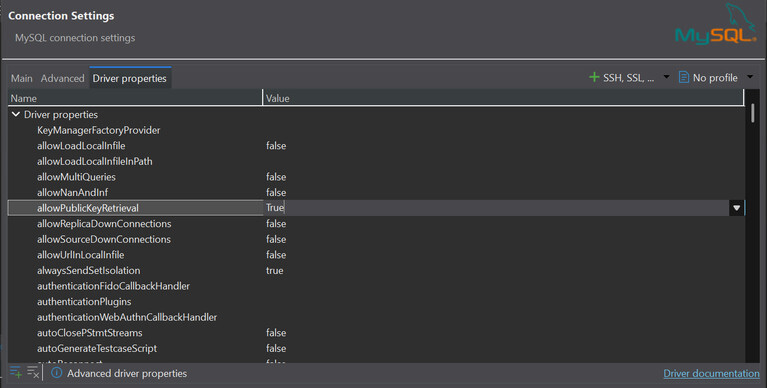Click the remove property icon at bottom left
This screenshot has height=388, width=767.
point(33,372)
